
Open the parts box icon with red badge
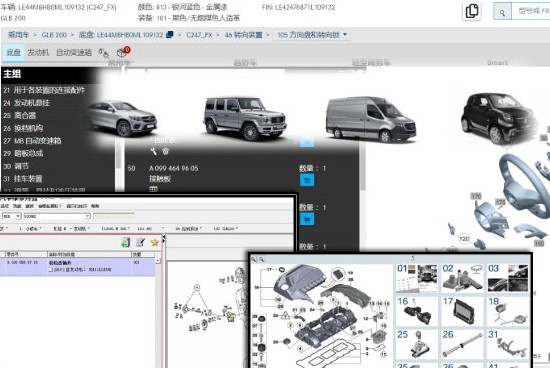123,52
